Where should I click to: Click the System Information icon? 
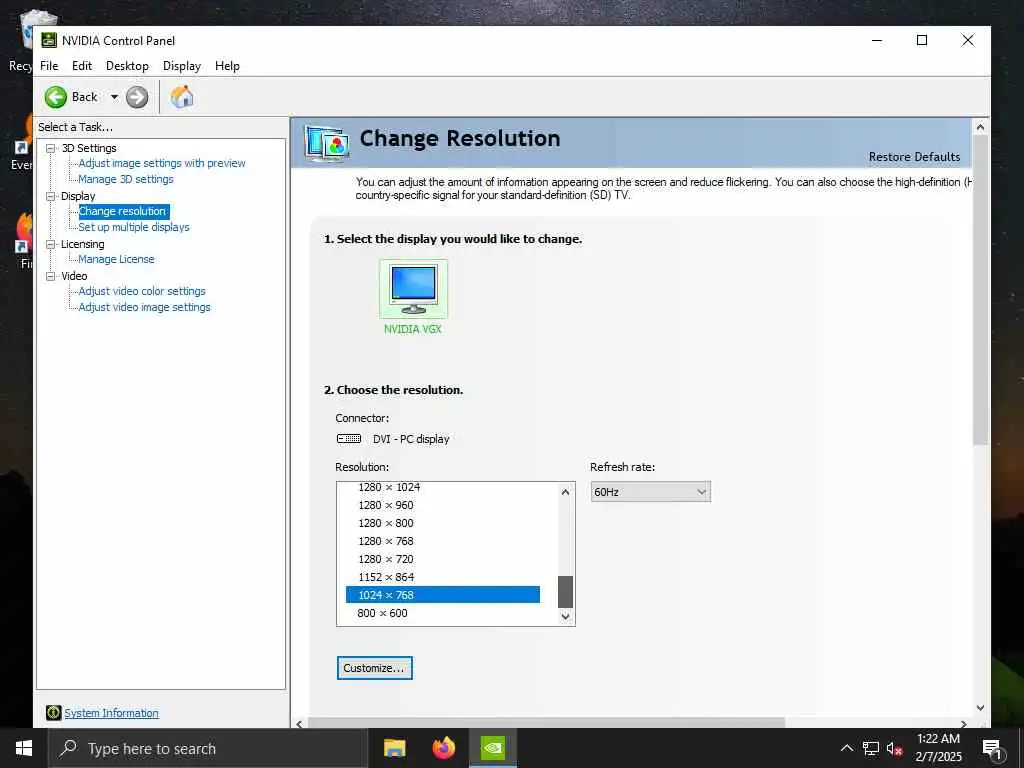(54, 713)
